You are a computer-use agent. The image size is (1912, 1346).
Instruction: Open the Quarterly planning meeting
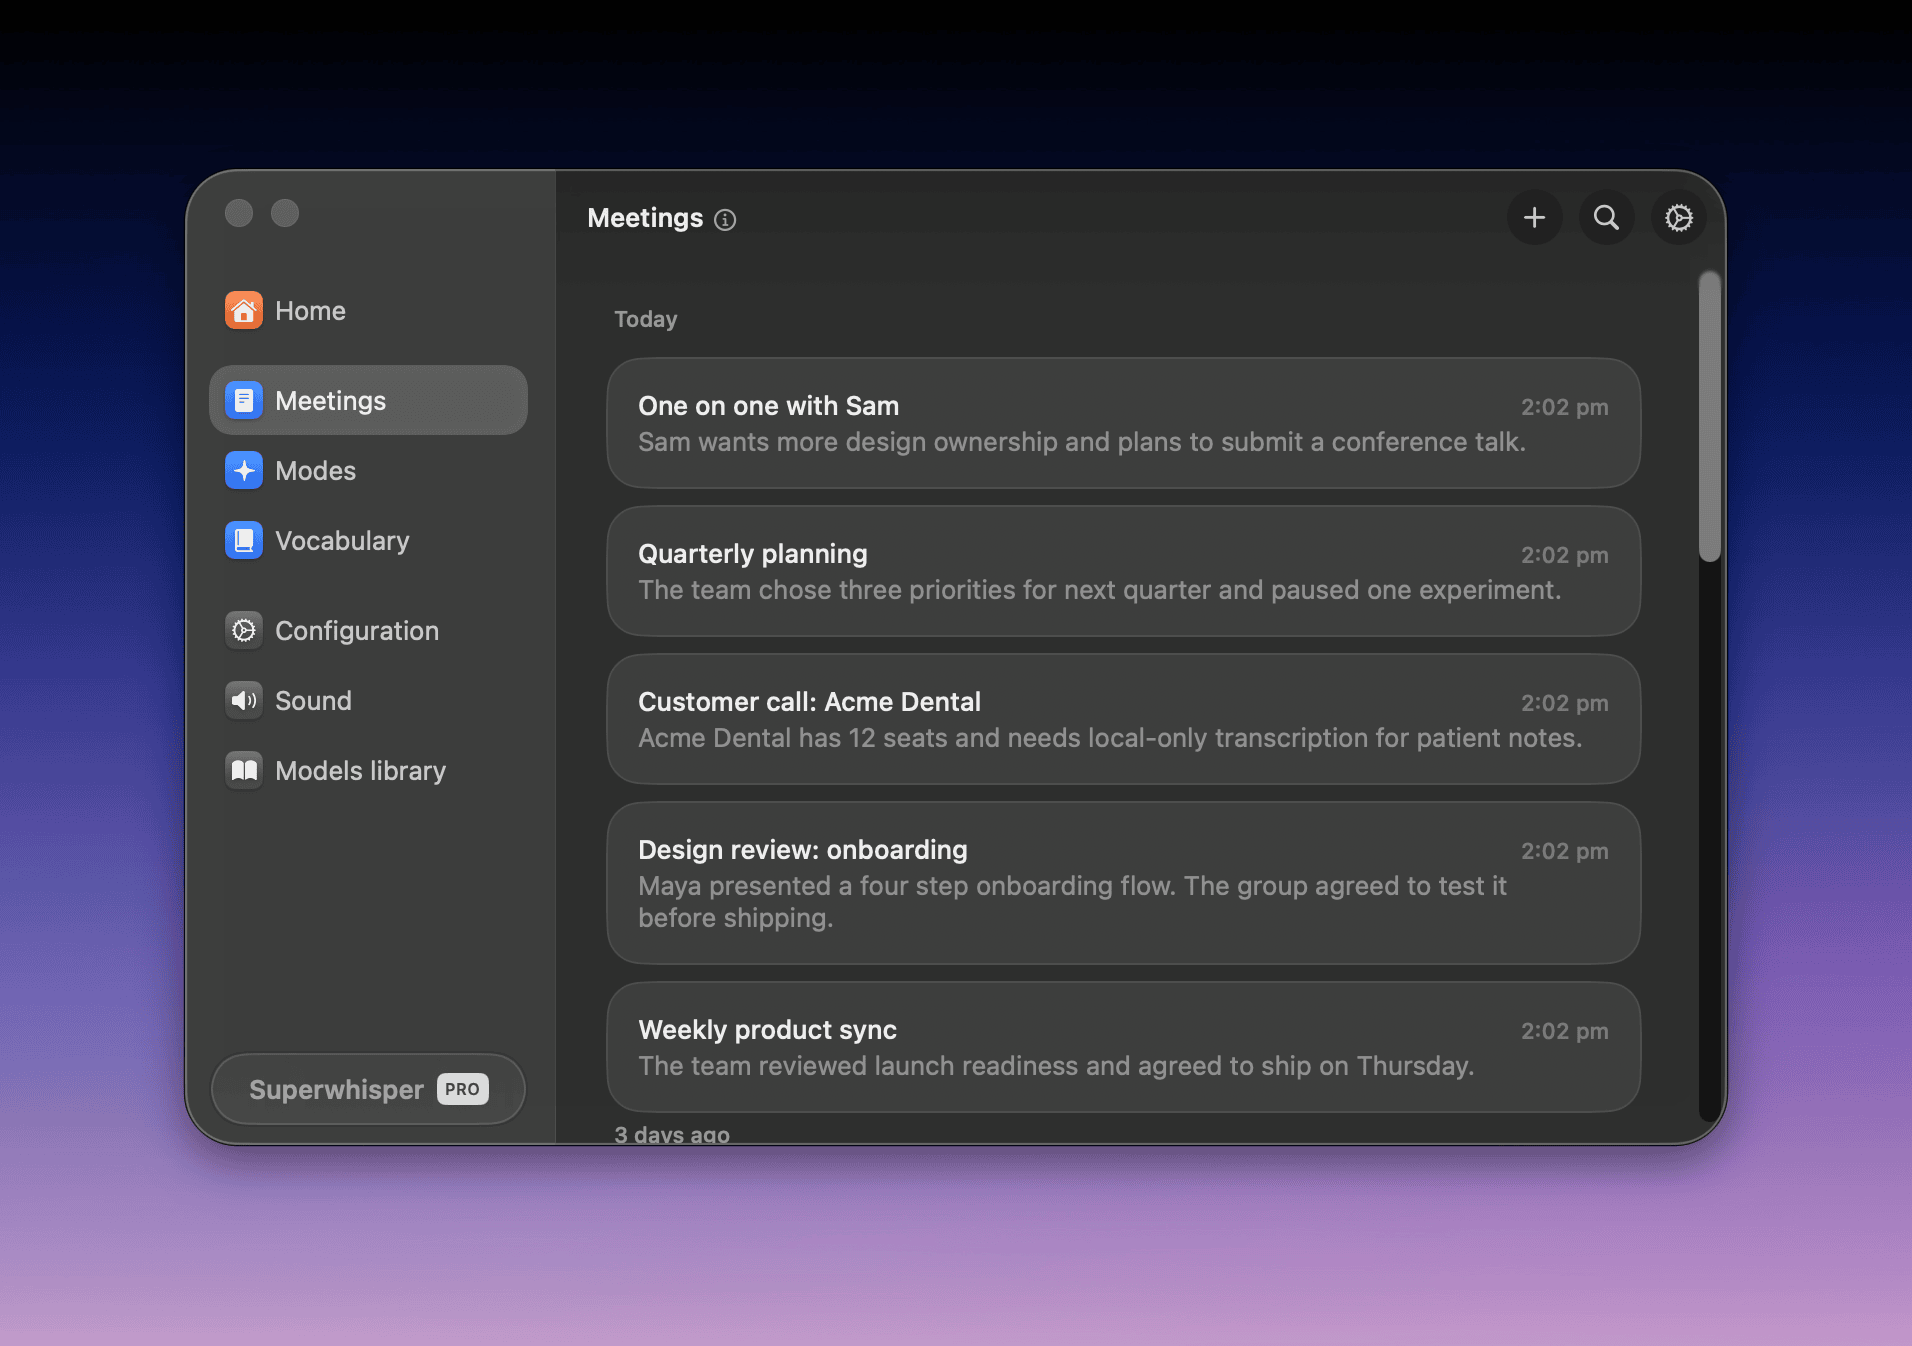[x=1123, y=571]
